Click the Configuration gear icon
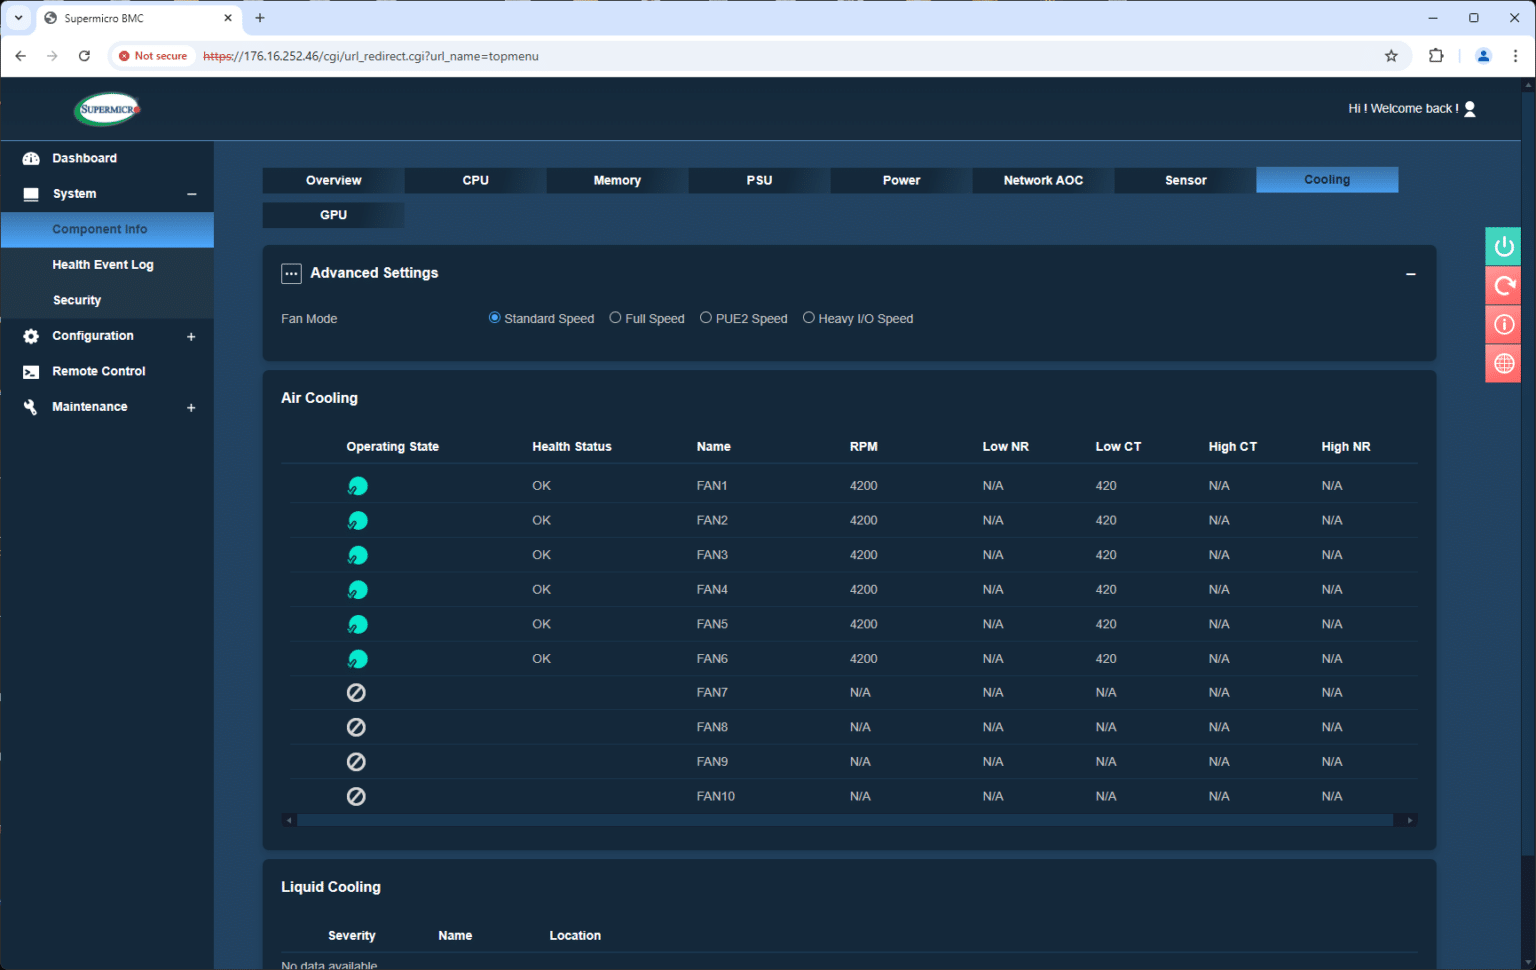Image resolution: width=1536 pixels, height=970 pixels. pyautogui.click(x=31, y=336)
